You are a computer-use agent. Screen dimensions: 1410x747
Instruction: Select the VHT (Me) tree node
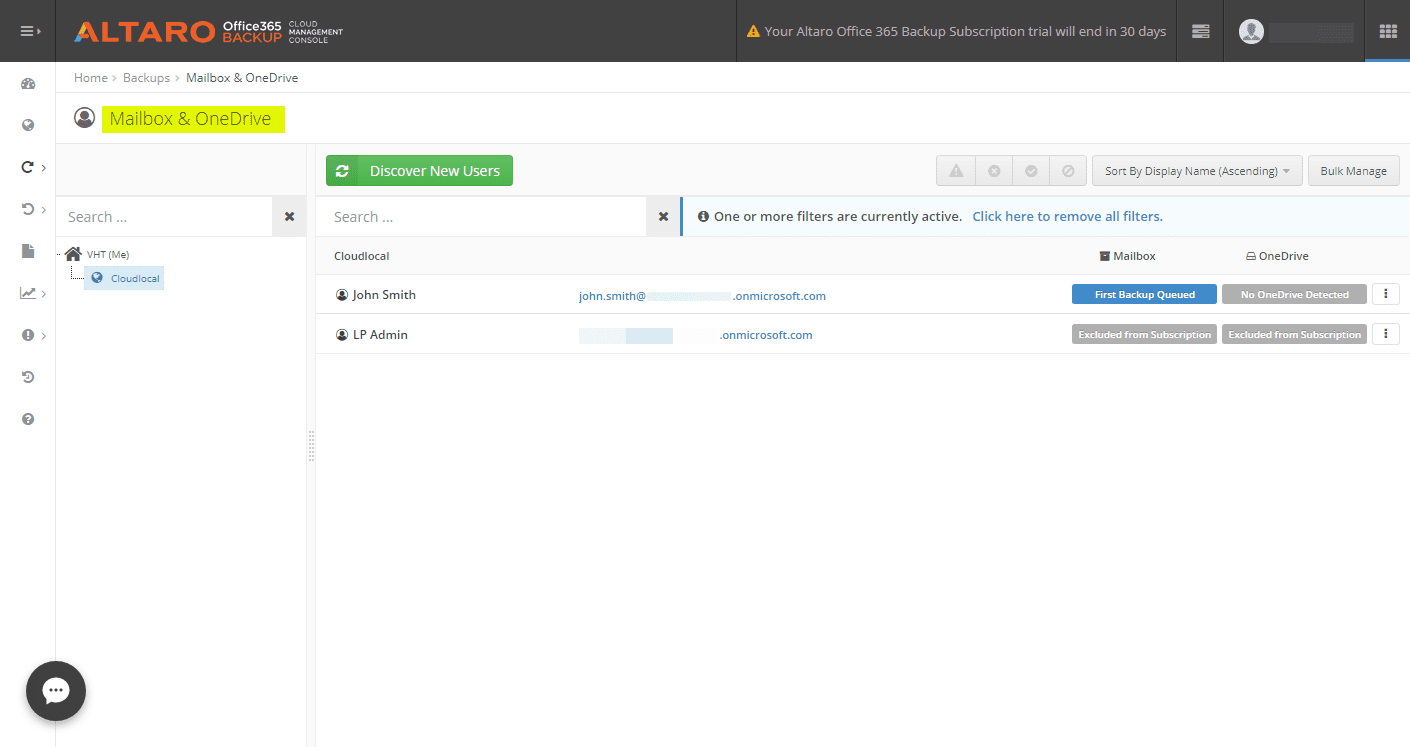coord(107,254)
